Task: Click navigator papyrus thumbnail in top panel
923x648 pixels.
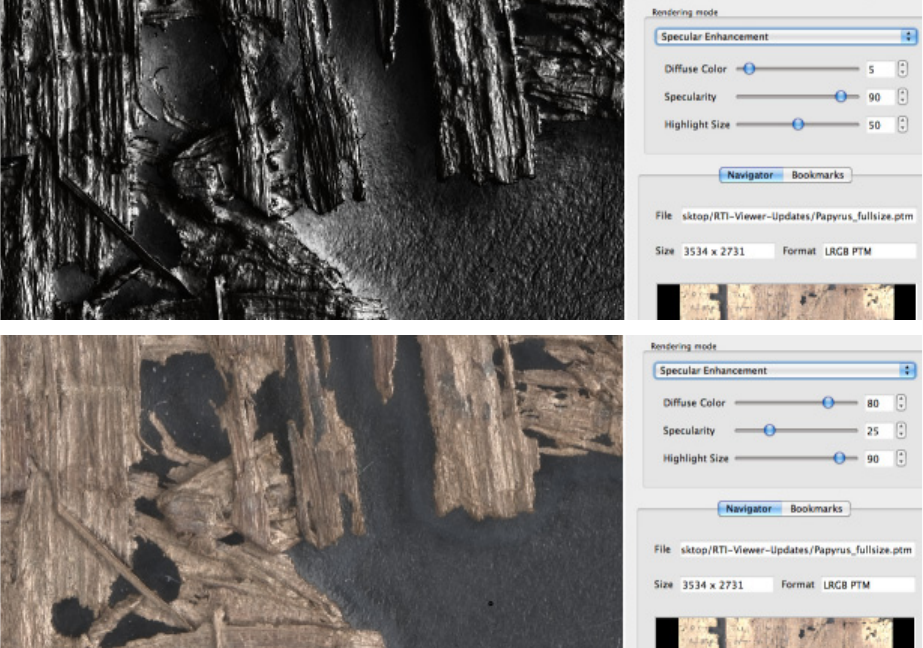Action: [x=786, y=302]
